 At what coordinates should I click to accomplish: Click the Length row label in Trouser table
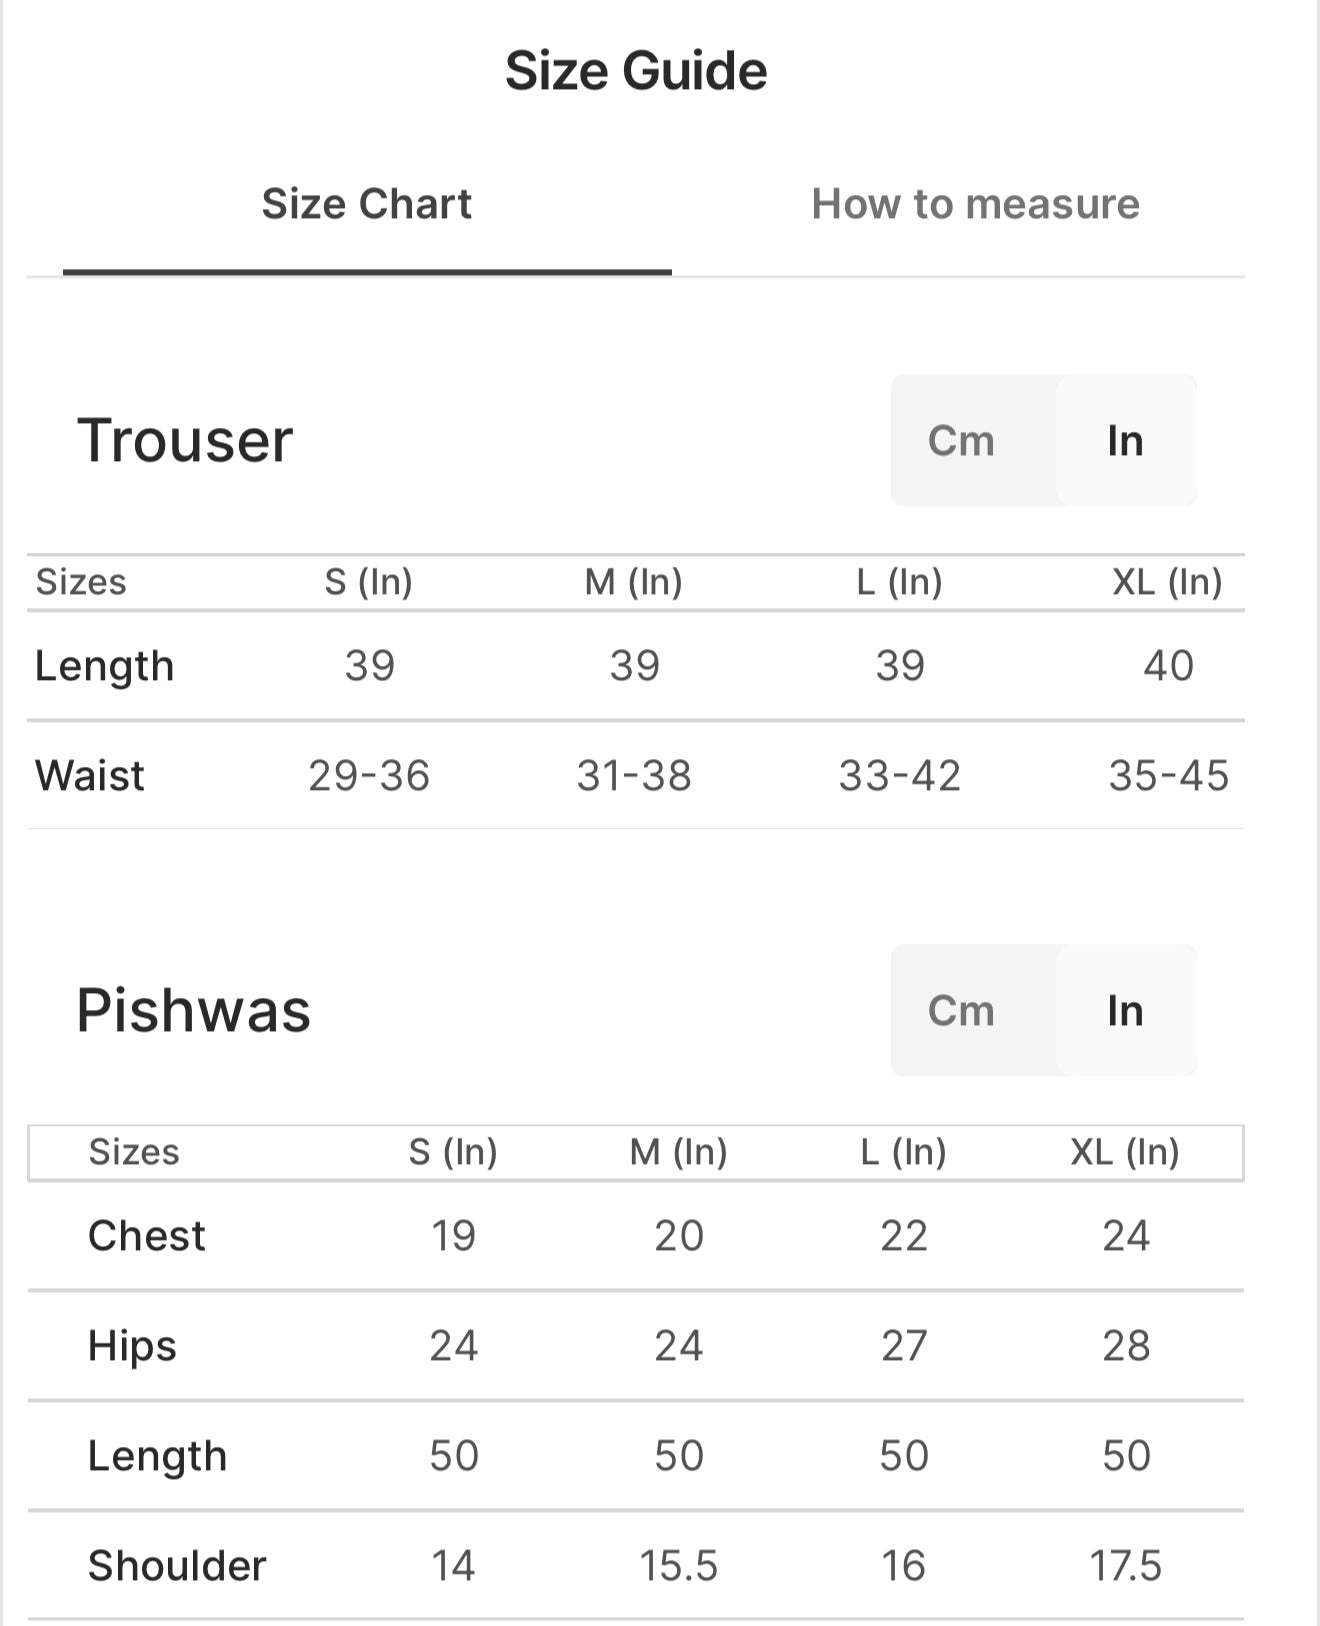104,665
